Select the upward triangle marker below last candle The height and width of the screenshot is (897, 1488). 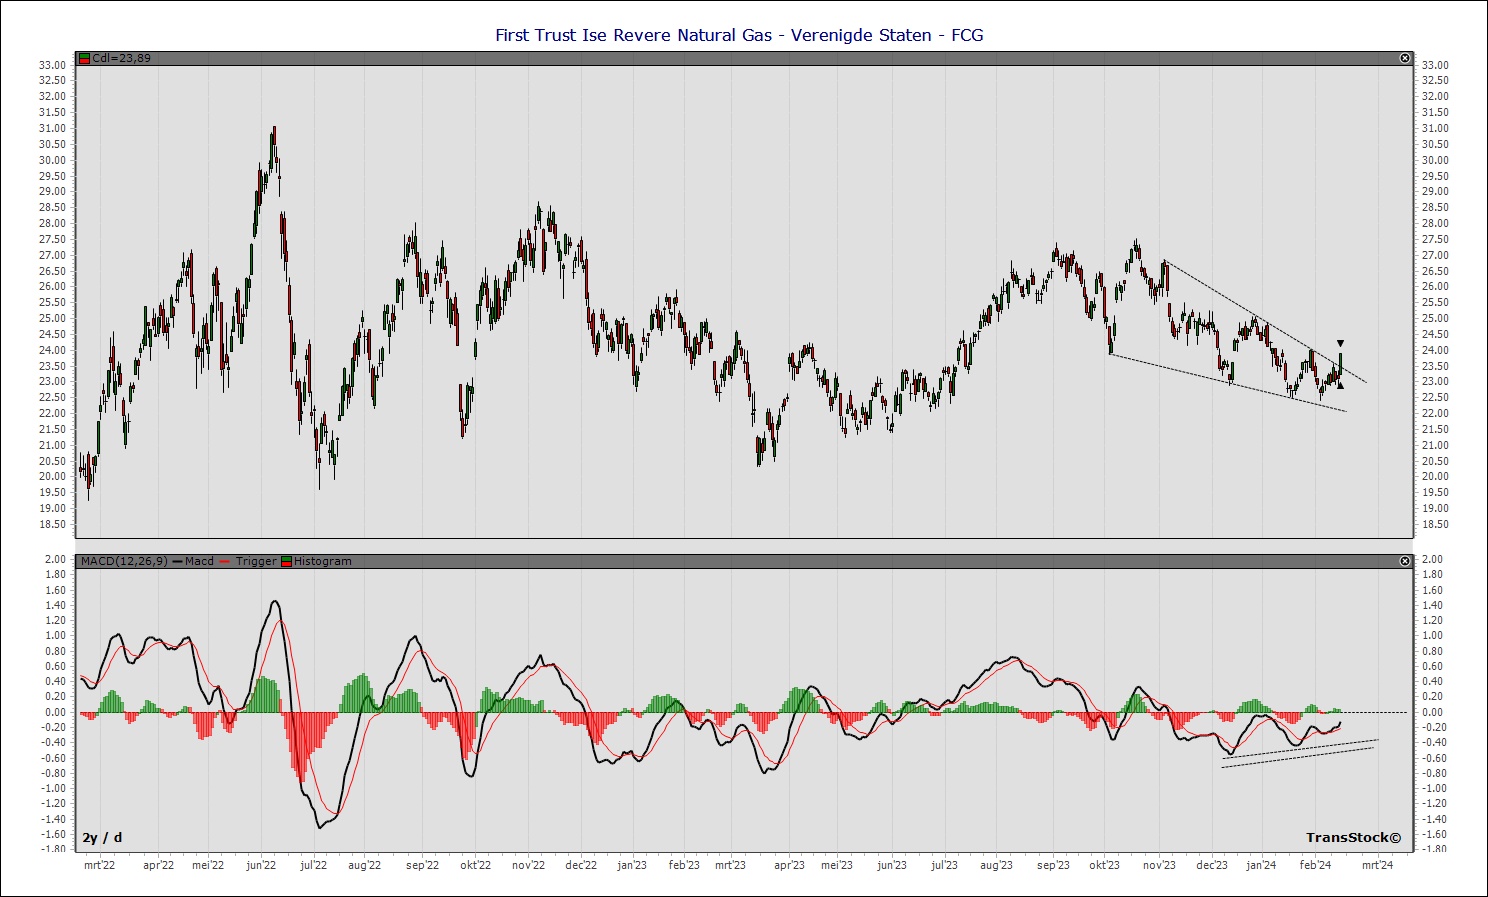coord(1340,385)
